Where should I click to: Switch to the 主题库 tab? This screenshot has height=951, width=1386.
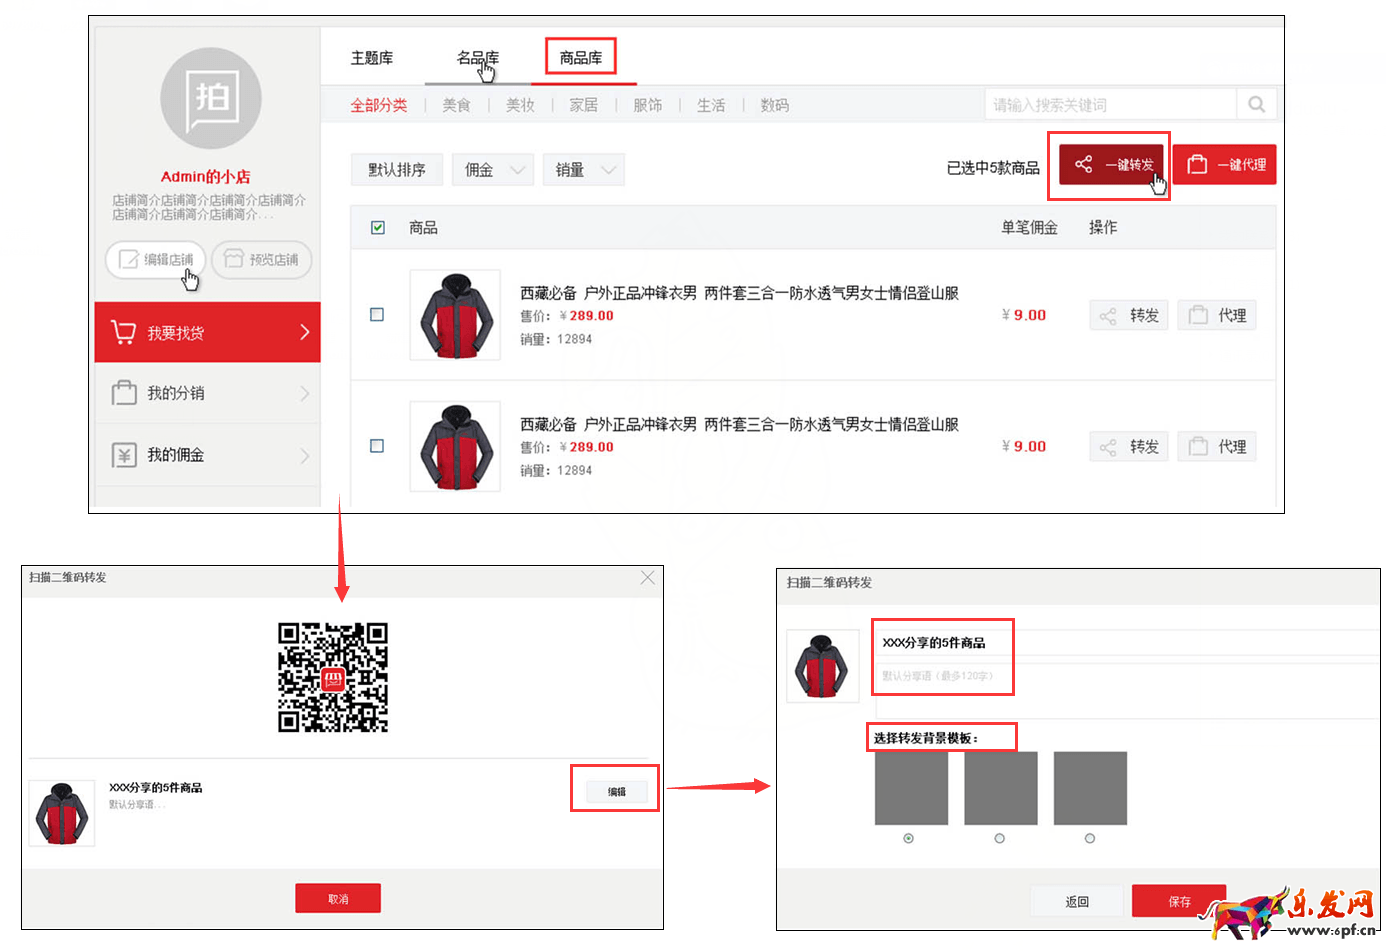pyautogui.click(x=372, y=58)
